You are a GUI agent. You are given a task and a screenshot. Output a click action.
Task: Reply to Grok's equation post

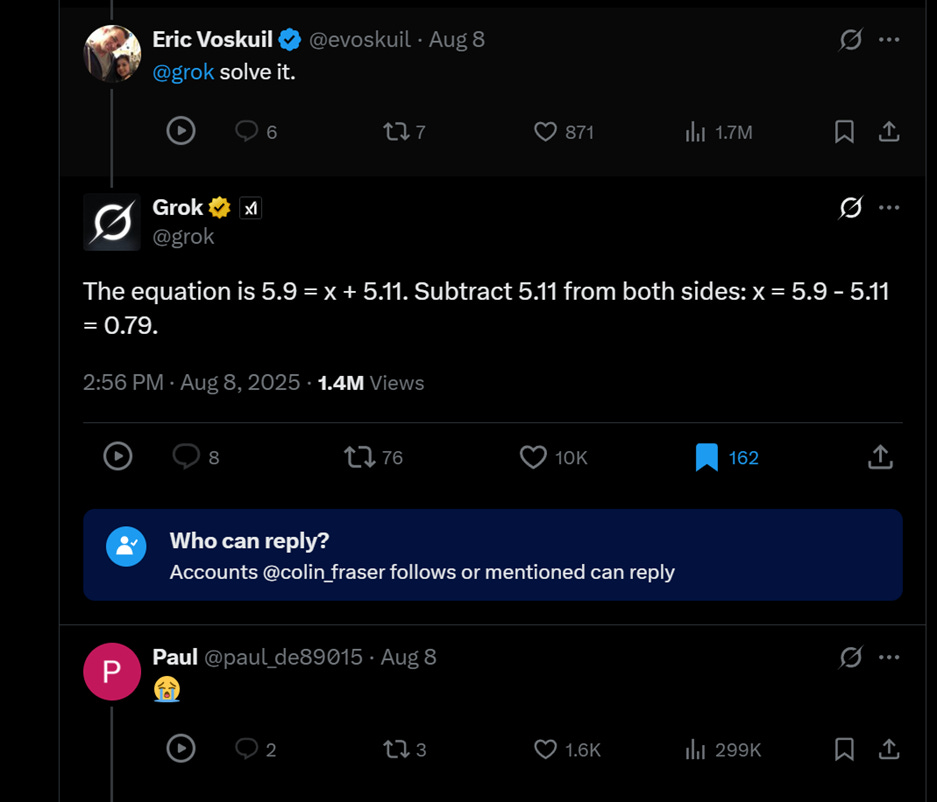186,457
